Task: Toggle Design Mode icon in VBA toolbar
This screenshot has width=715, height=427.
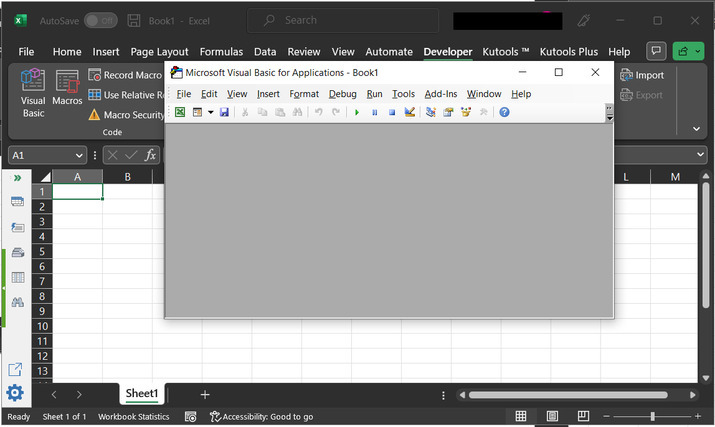Action: (x=409, y=112)
